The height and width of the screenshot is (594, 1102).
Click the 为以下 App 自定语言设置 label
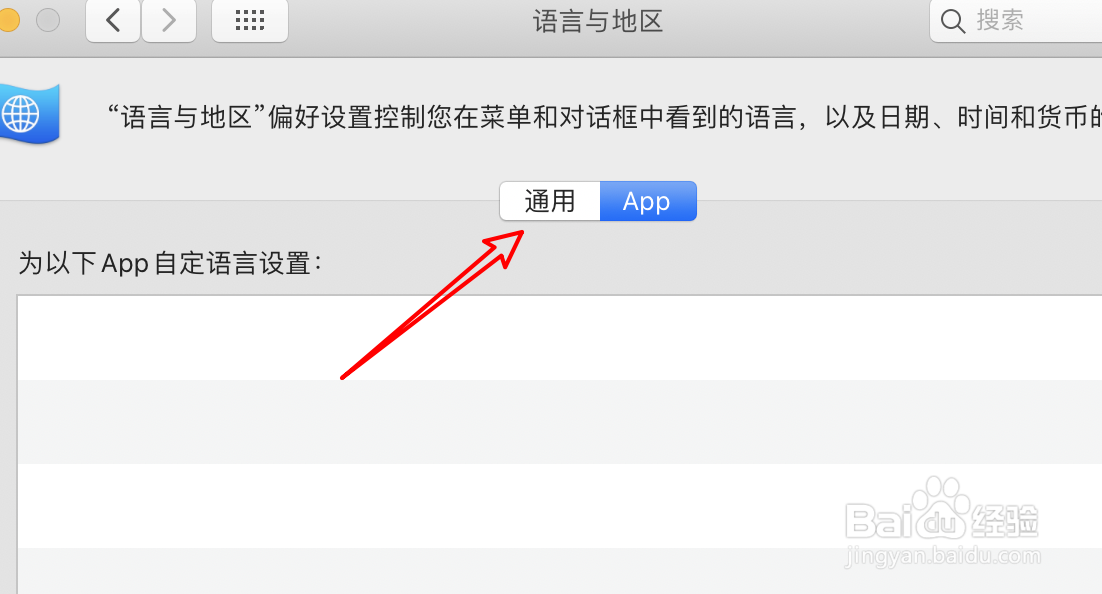tap(170, 264)
